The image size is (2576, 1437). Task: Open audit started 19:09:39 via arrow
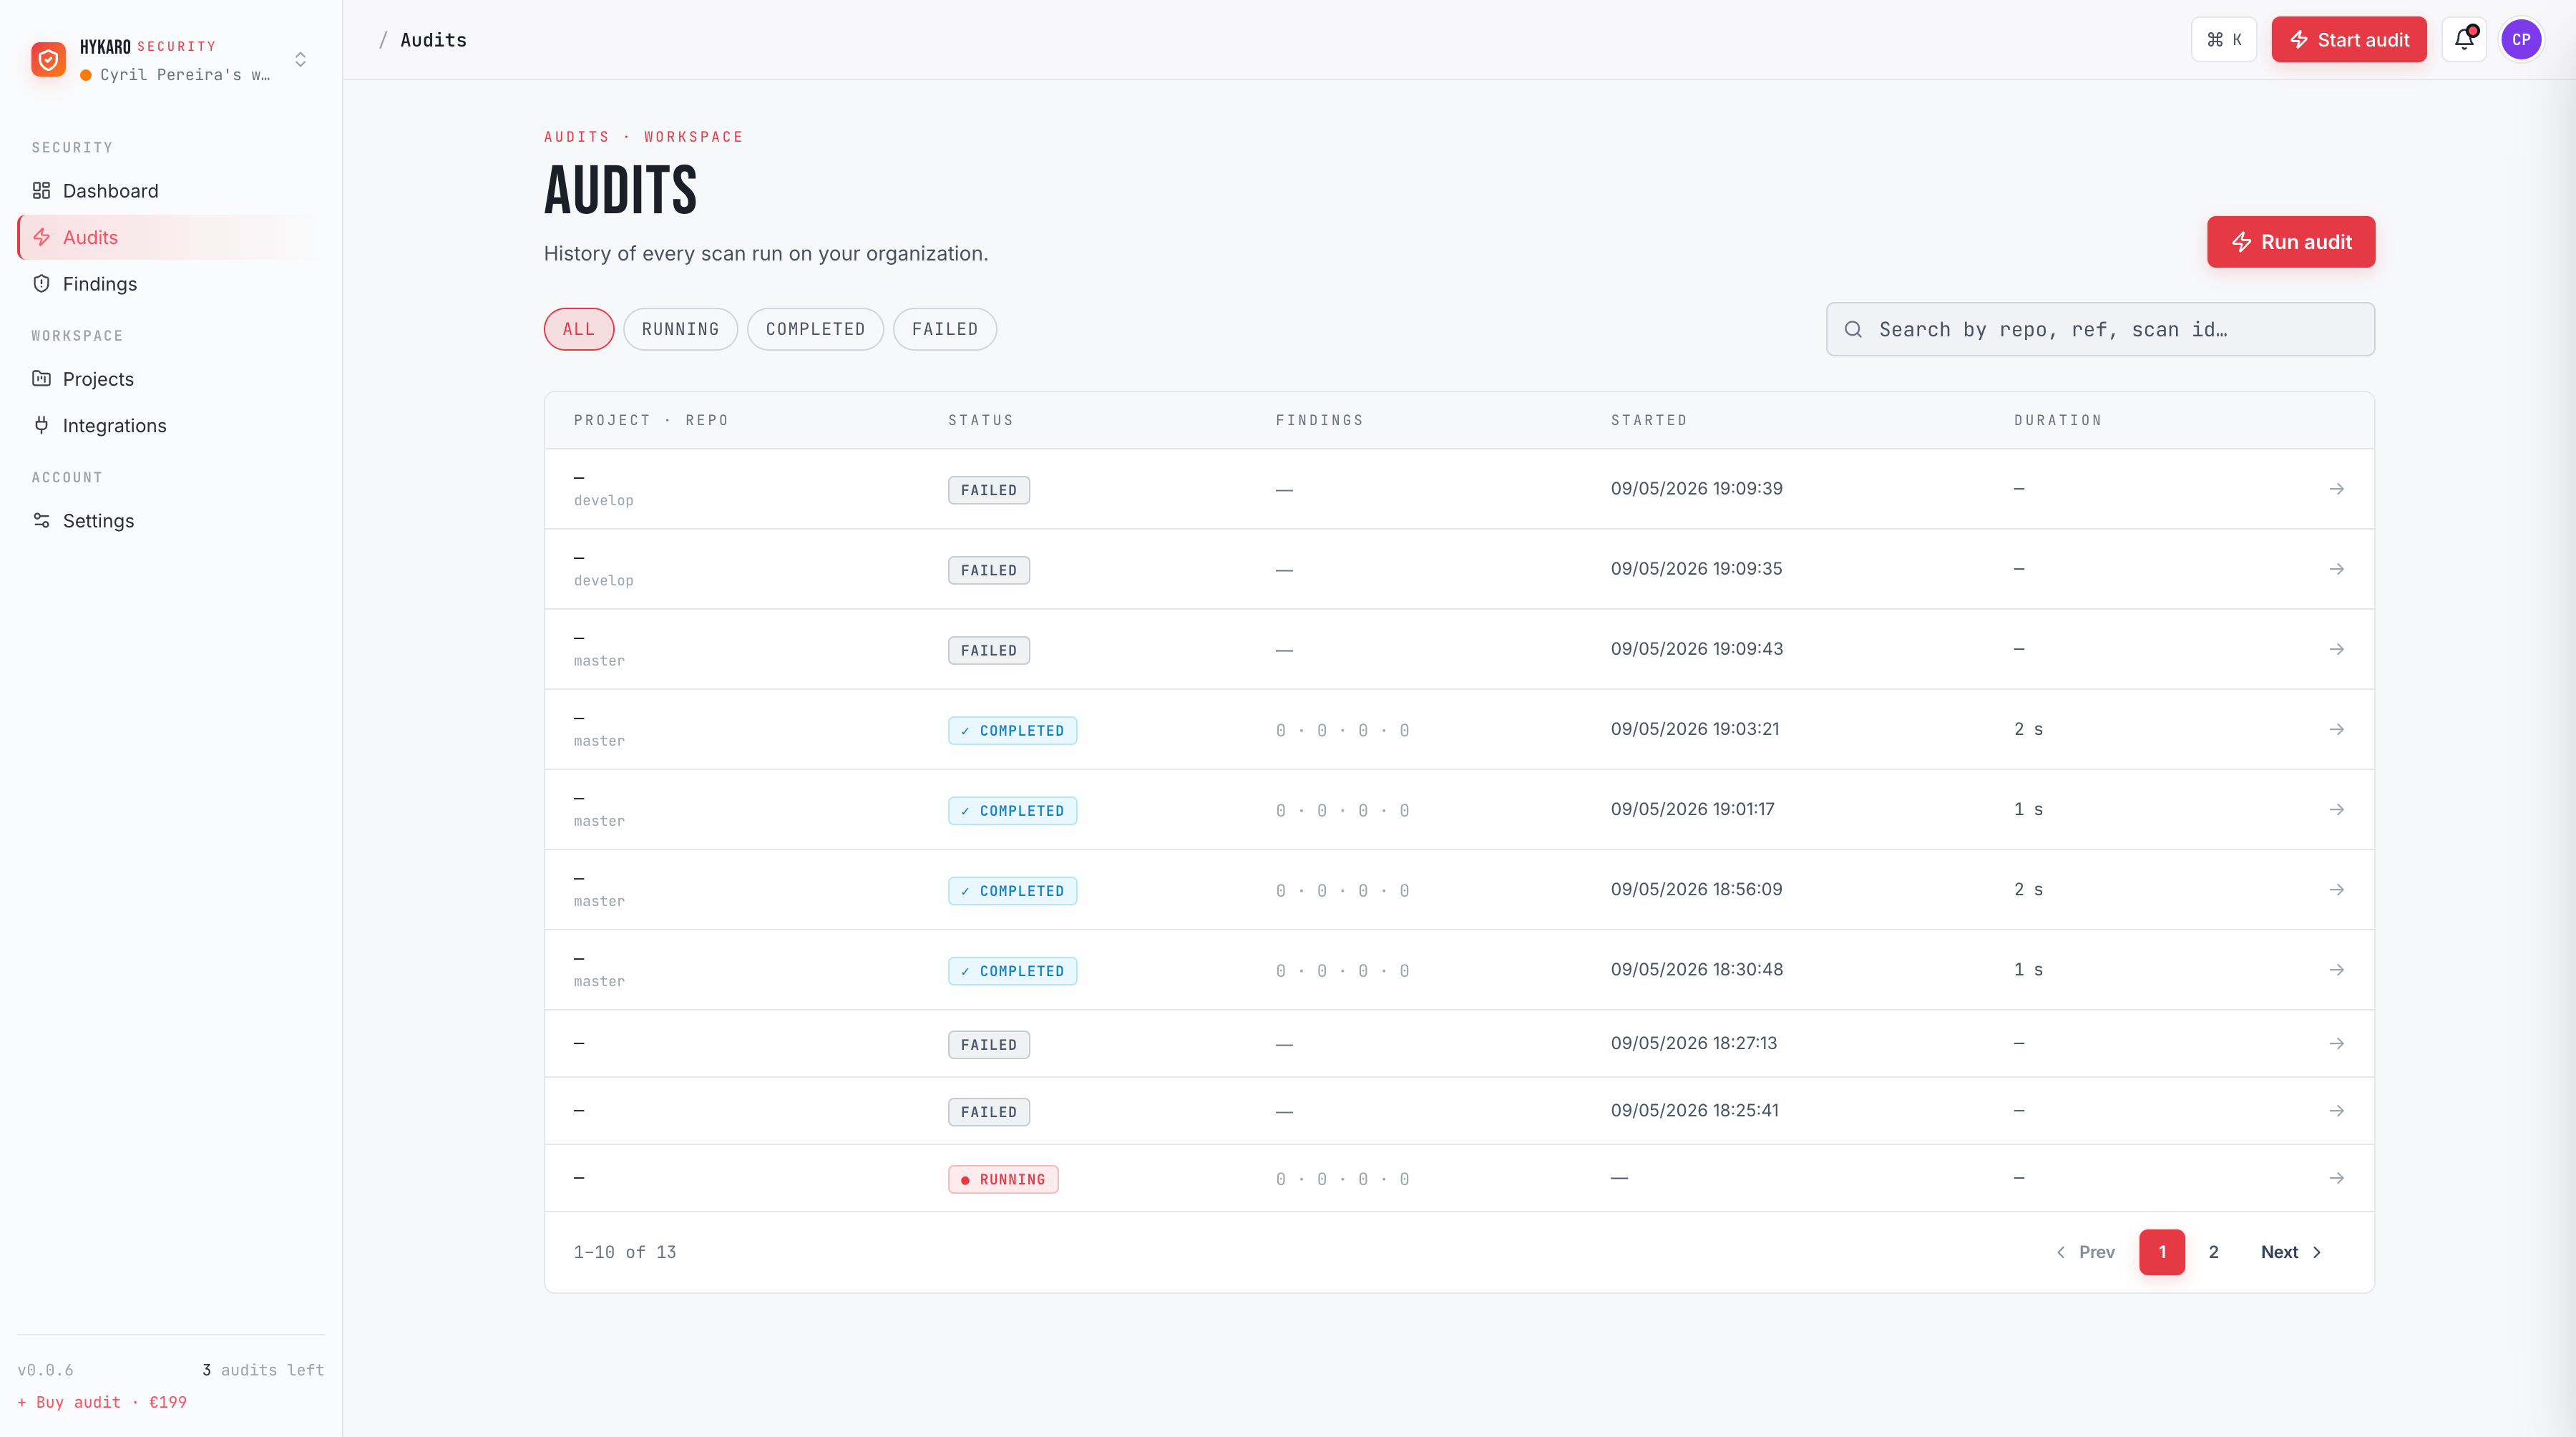click(x=2336, y=489)
